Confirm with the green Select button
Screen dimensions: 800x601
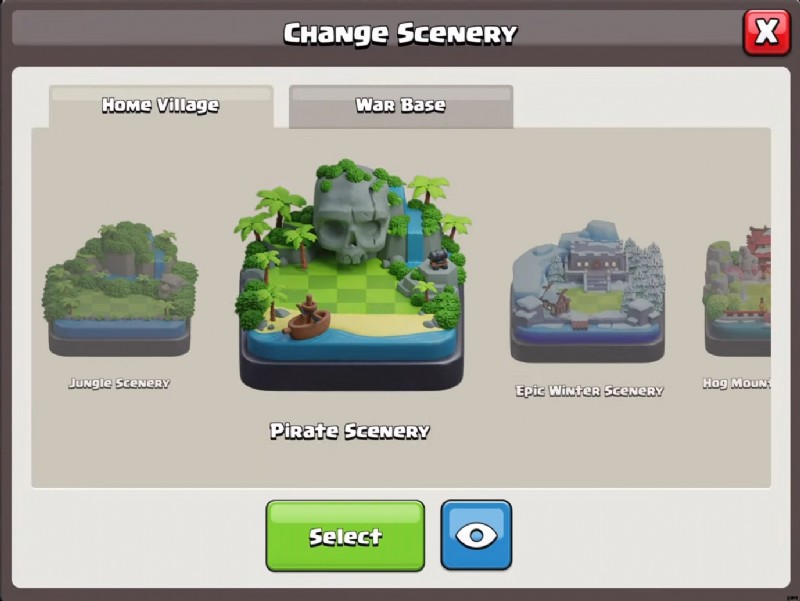(345, 536)
